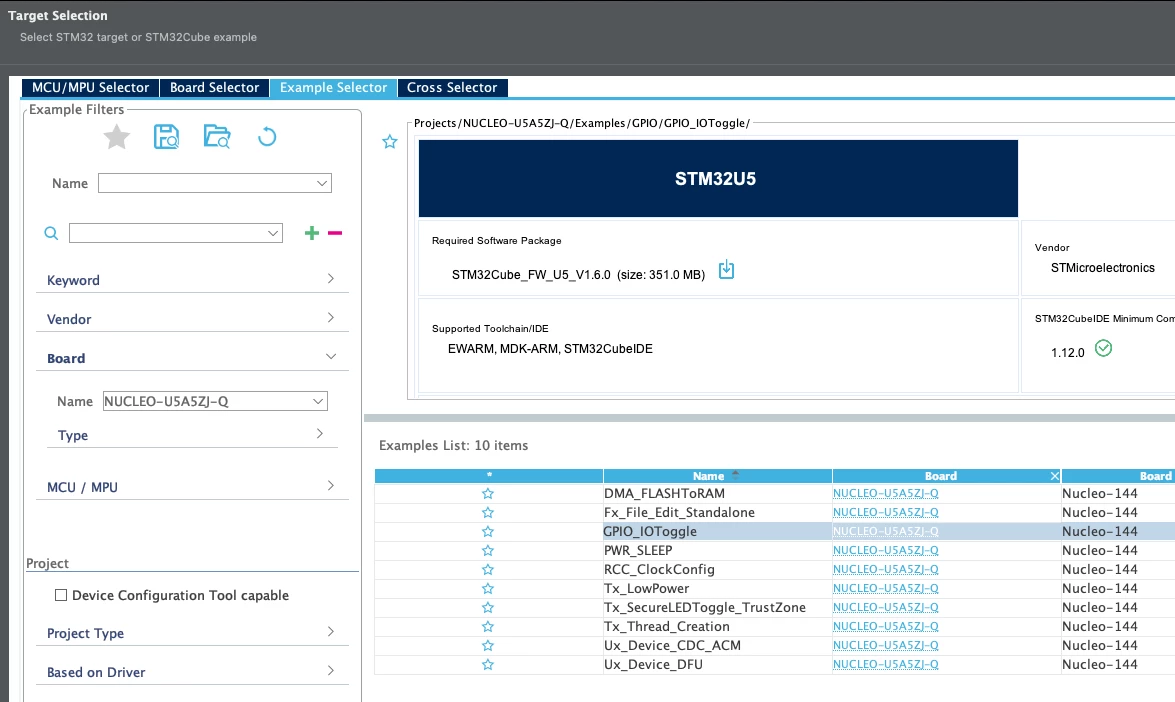Download the STM32Cube_FW_U5_V1.6.0 package
The width and height of the screenshot is (1175, 702).
pyautogui.click(x=726, y=270)
